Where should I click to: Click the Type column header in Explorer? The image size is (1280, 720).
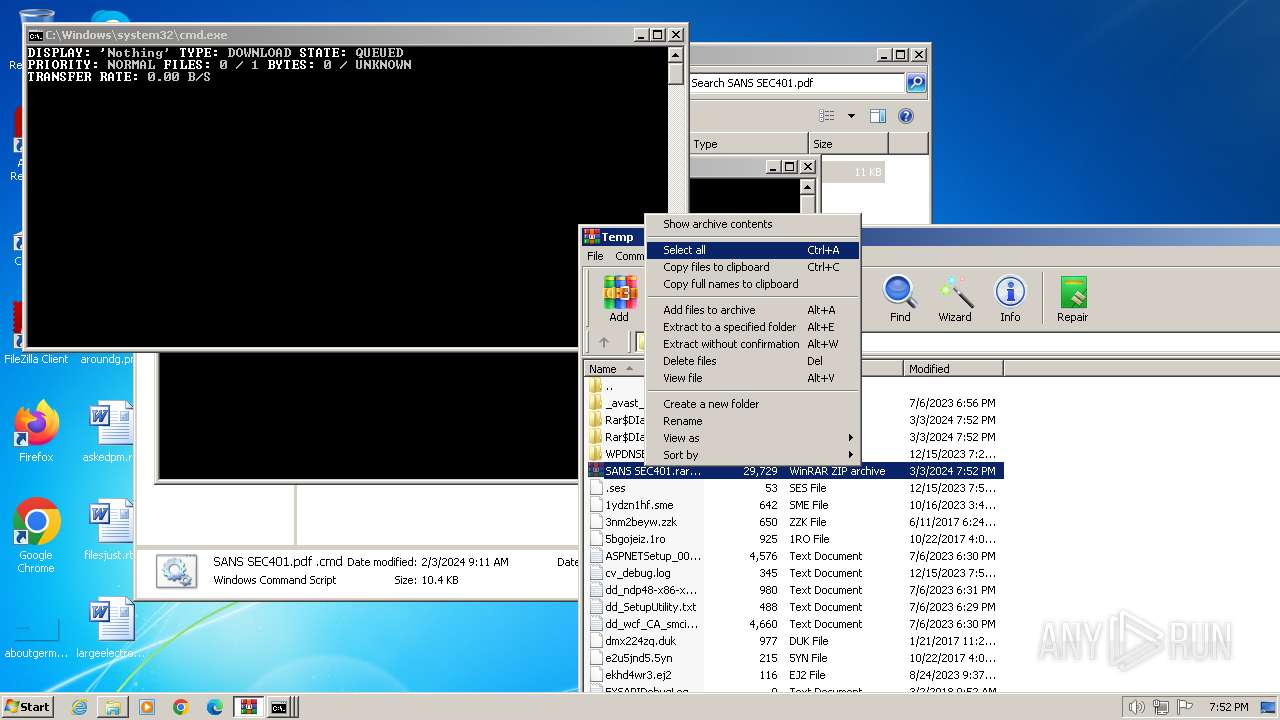coord(748,144)
